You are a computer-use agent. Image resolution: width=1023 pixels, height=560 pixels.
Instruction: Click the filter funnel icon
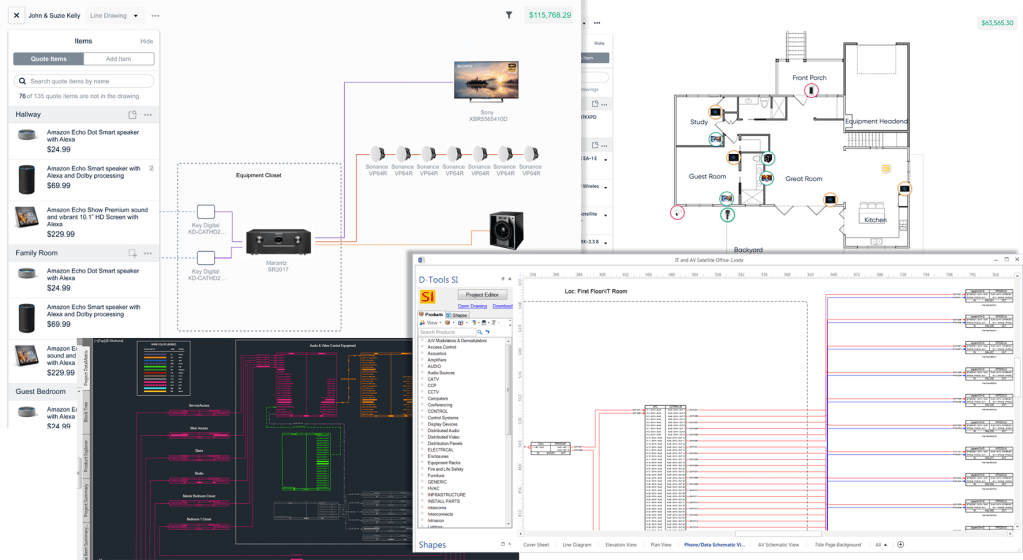[x=509, y=15]
